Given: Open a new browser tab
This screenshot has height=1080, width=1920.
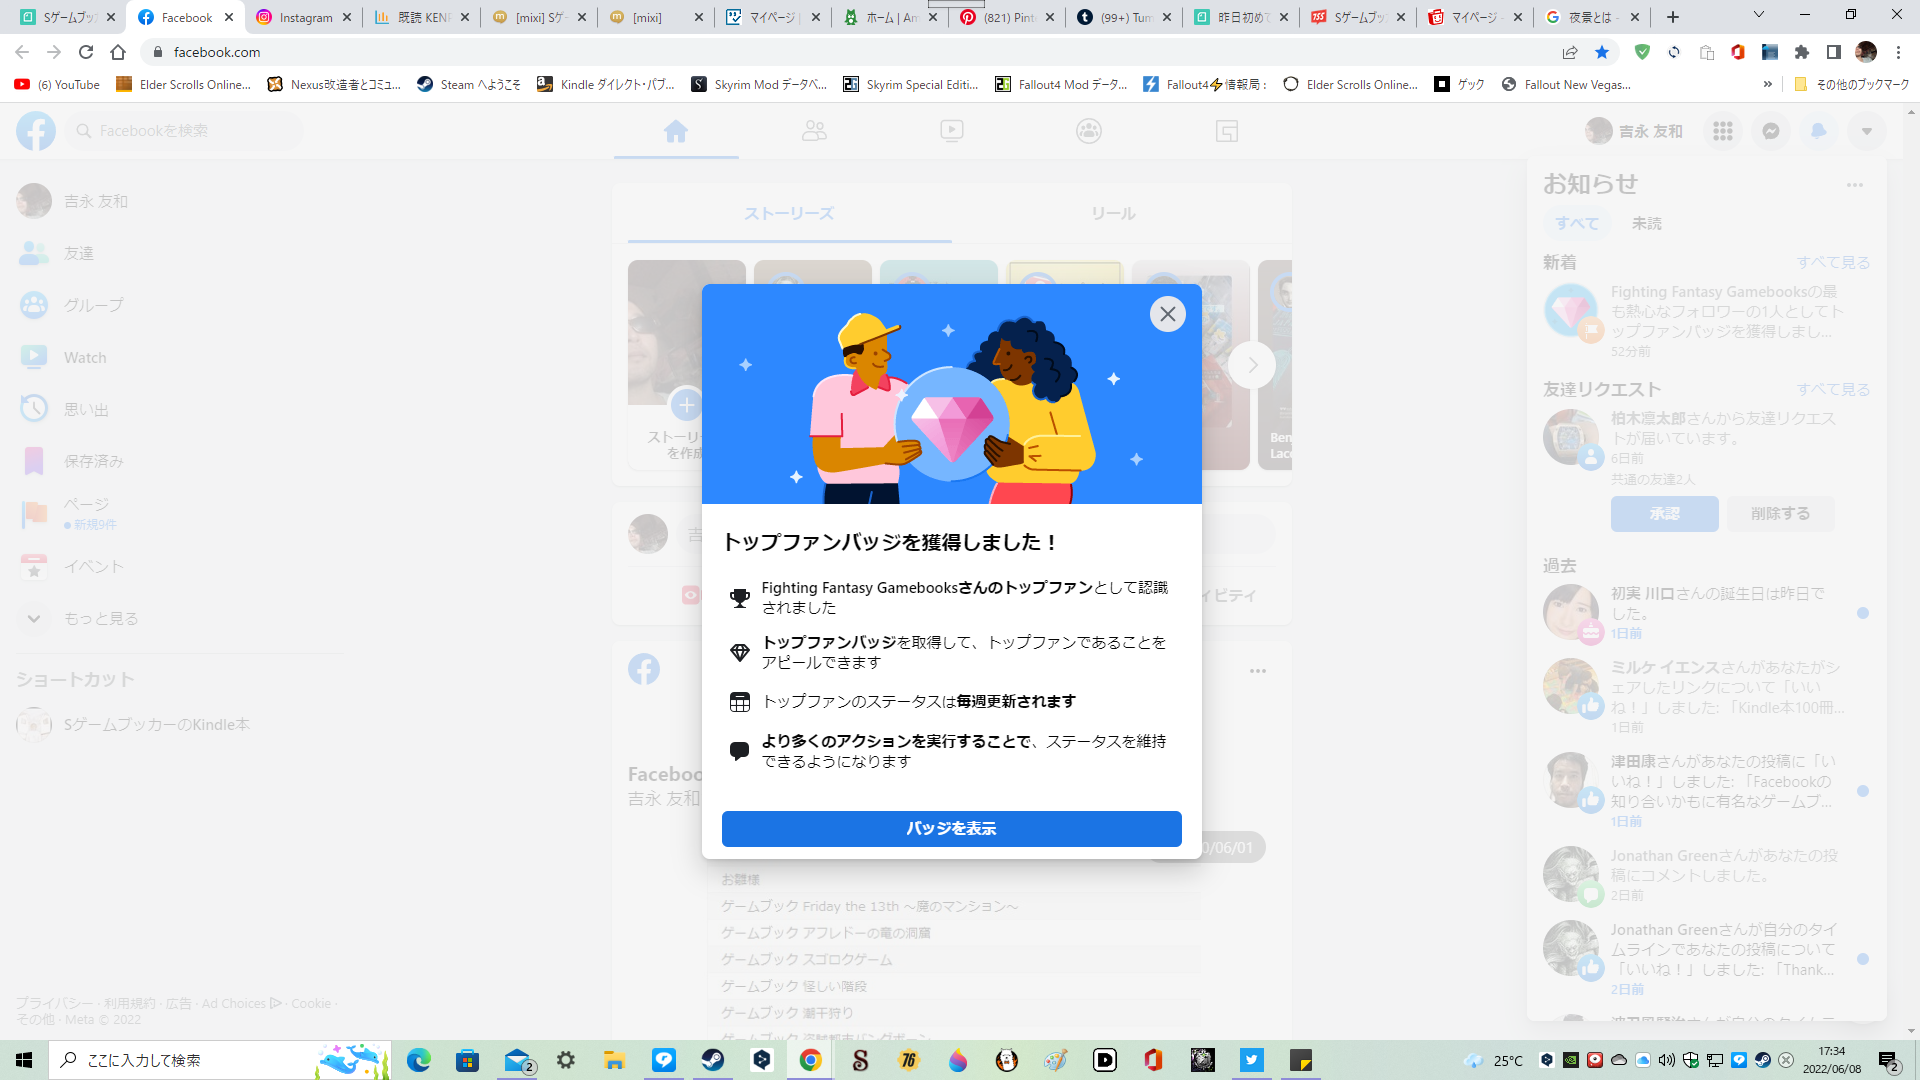Looking at the screenshot, I should pos(1672,17).
